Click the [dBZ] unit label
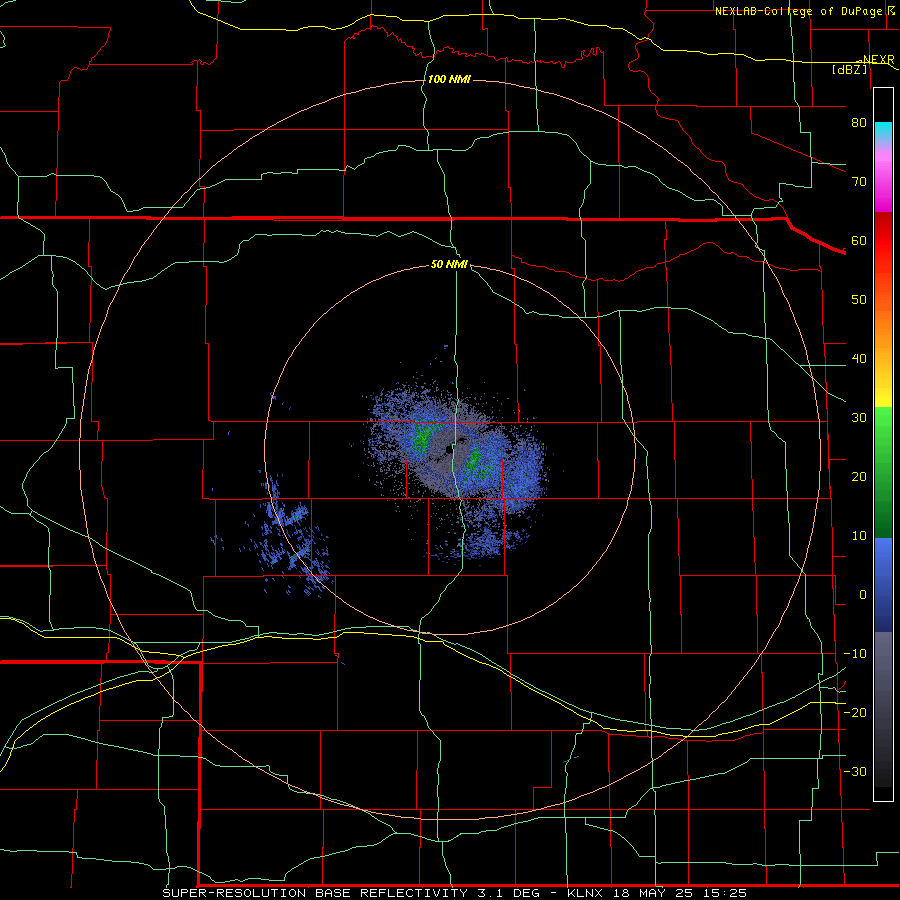The image size is (900, 900). (x=849, y=69)
